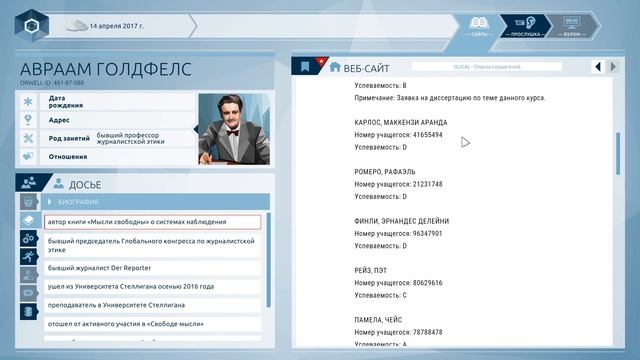Click the website panel vertical scrollbar
Viewport: 640px width, 360px height.
[618, 153]
